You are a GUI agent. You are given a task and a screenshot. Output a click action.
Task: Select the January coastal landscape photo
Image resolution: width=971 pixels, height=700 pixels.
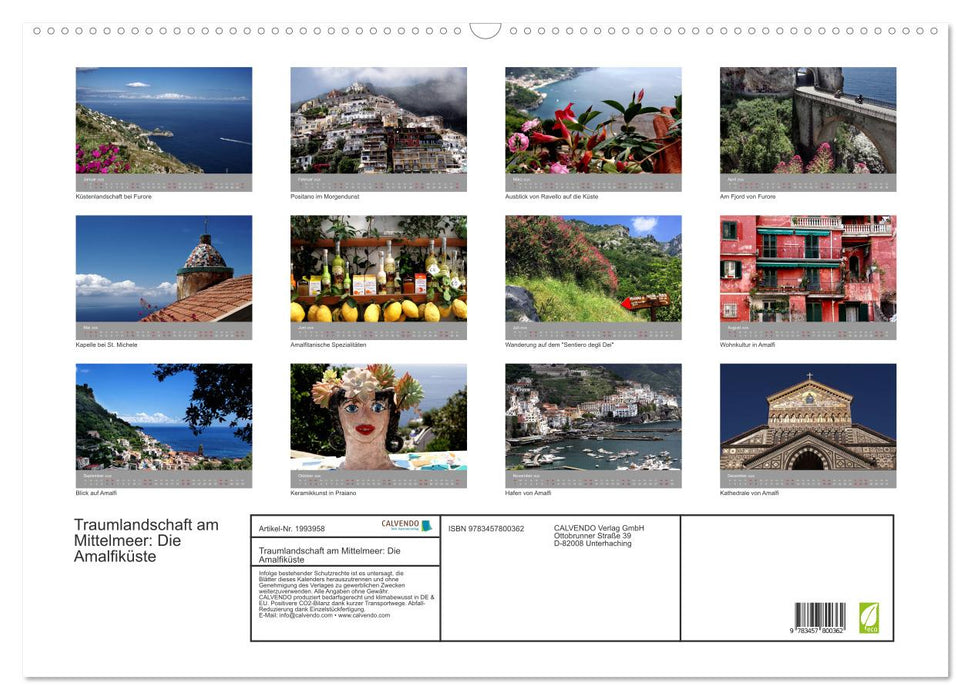tap(163, 120)
